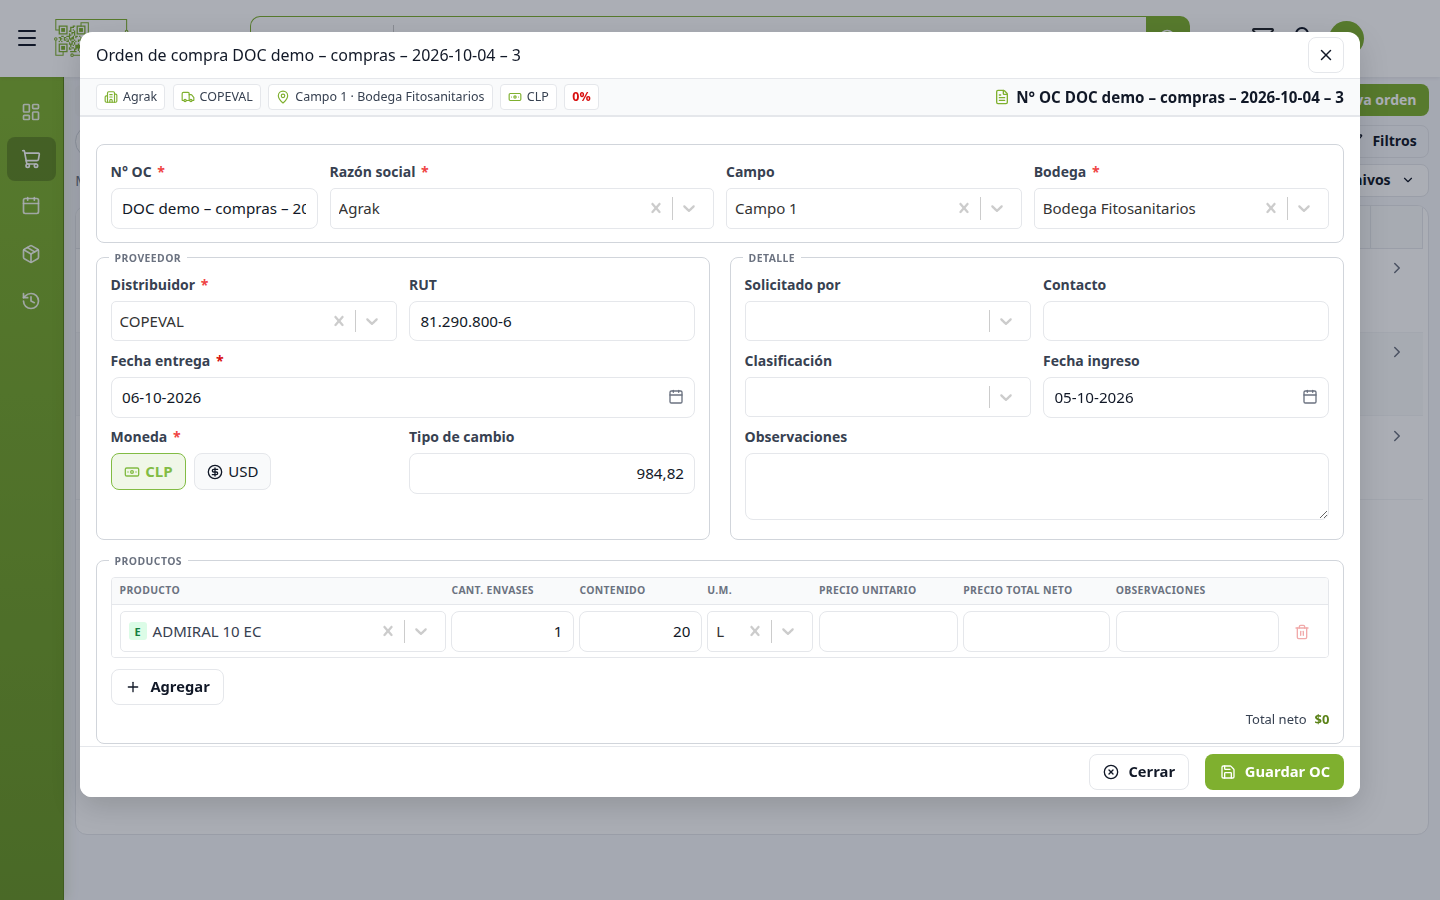The height and width of the screenshot is (900, 1440).
Task: Close the purchase order dialog
Action: coord(1326,55)
